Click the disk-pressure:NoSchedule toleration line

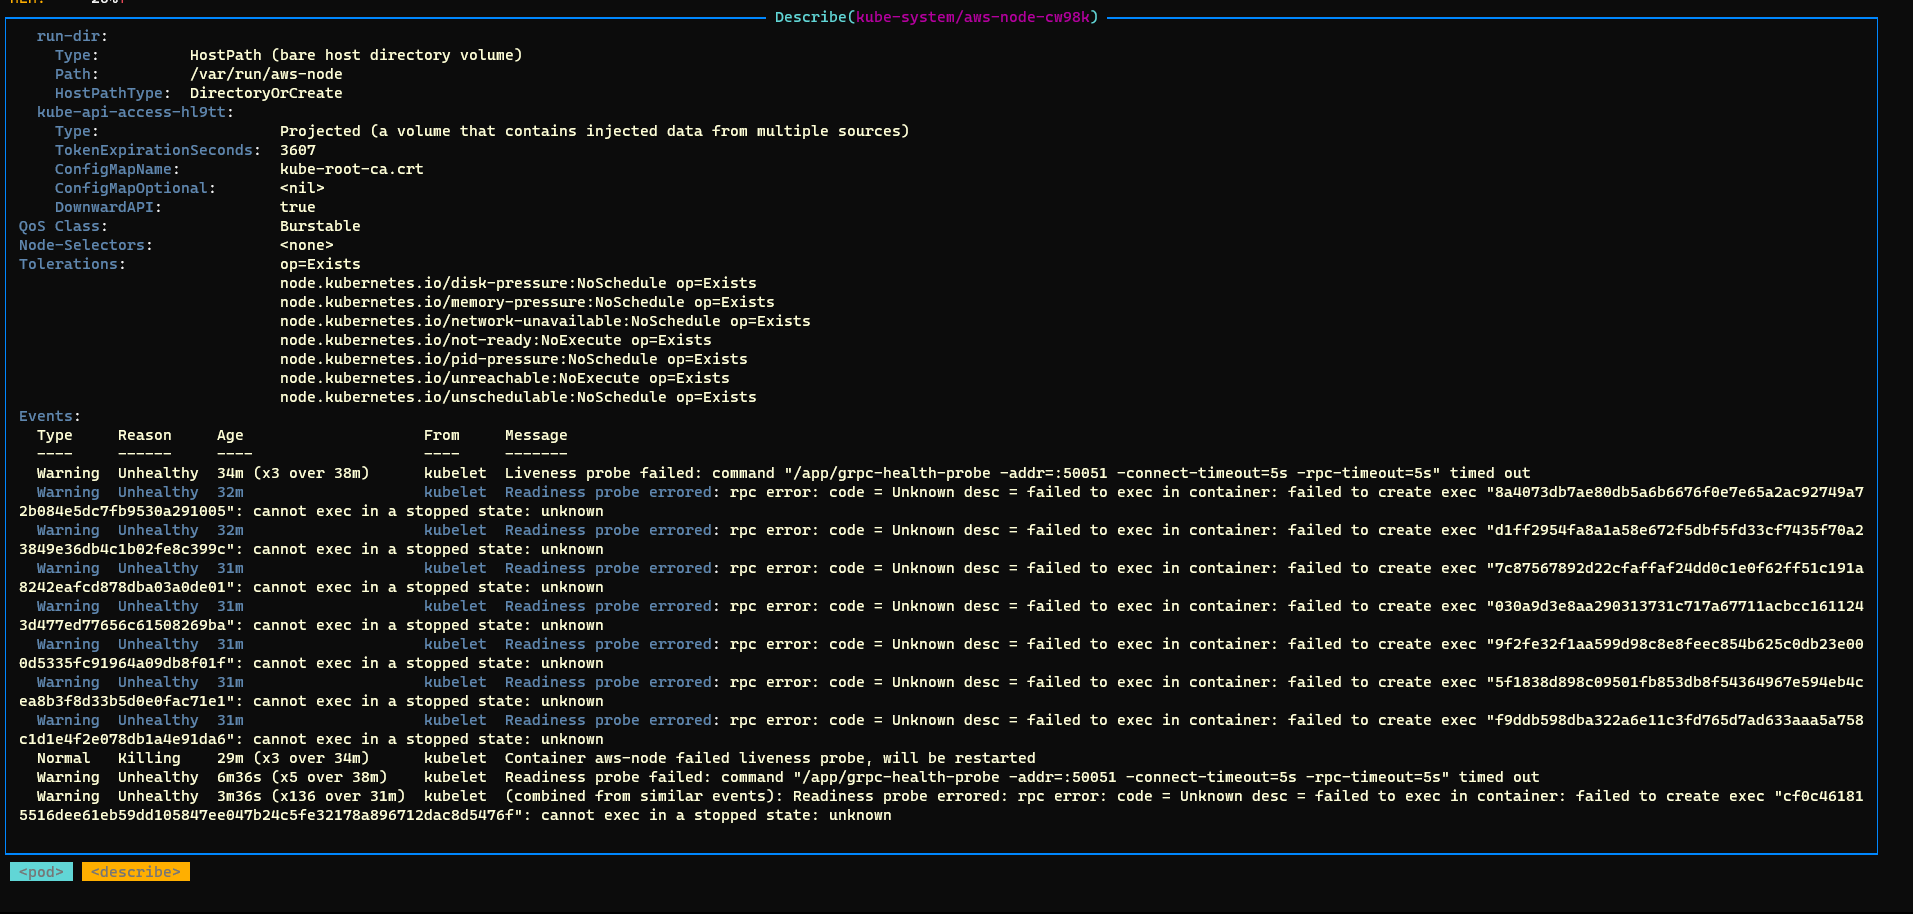coord(518,282)
